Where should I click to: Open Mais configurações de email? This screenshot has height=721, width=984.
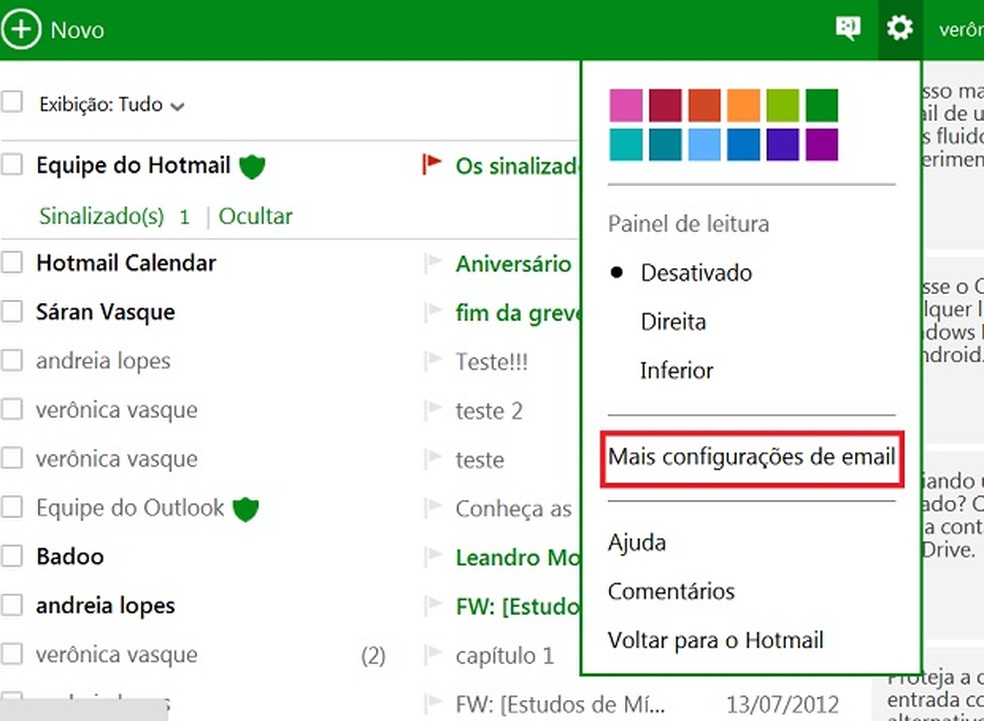(752, 457)
